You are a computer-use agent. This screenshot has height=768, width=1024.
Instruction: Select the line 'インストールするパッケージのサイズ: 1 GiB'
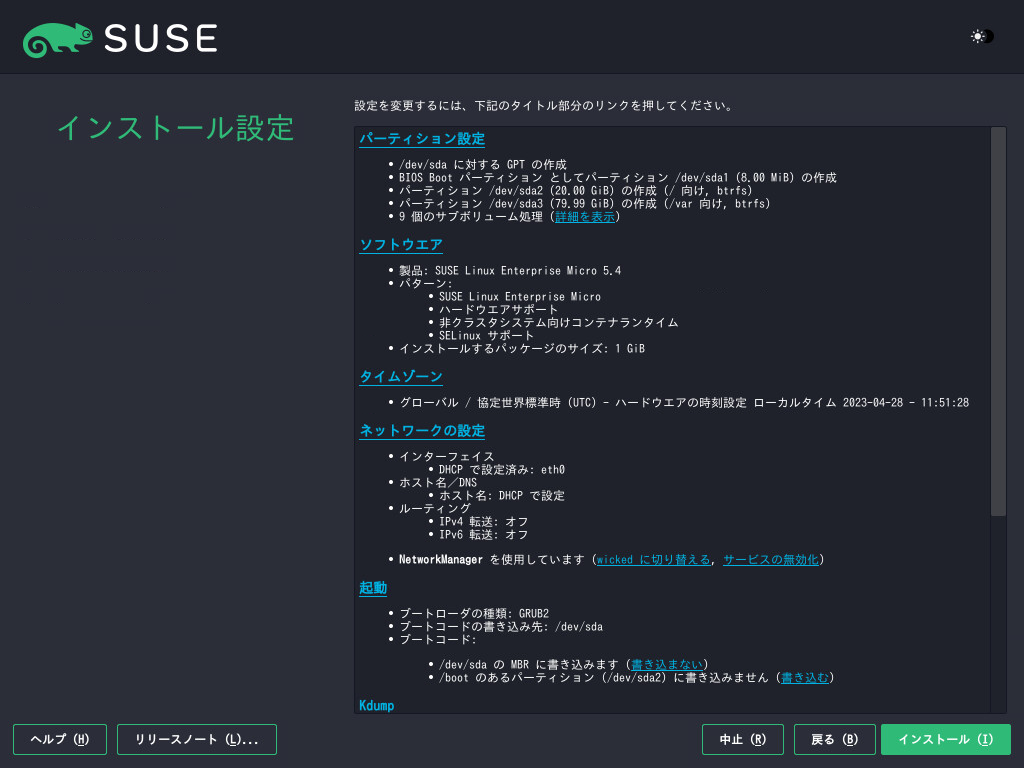(522, 349)
